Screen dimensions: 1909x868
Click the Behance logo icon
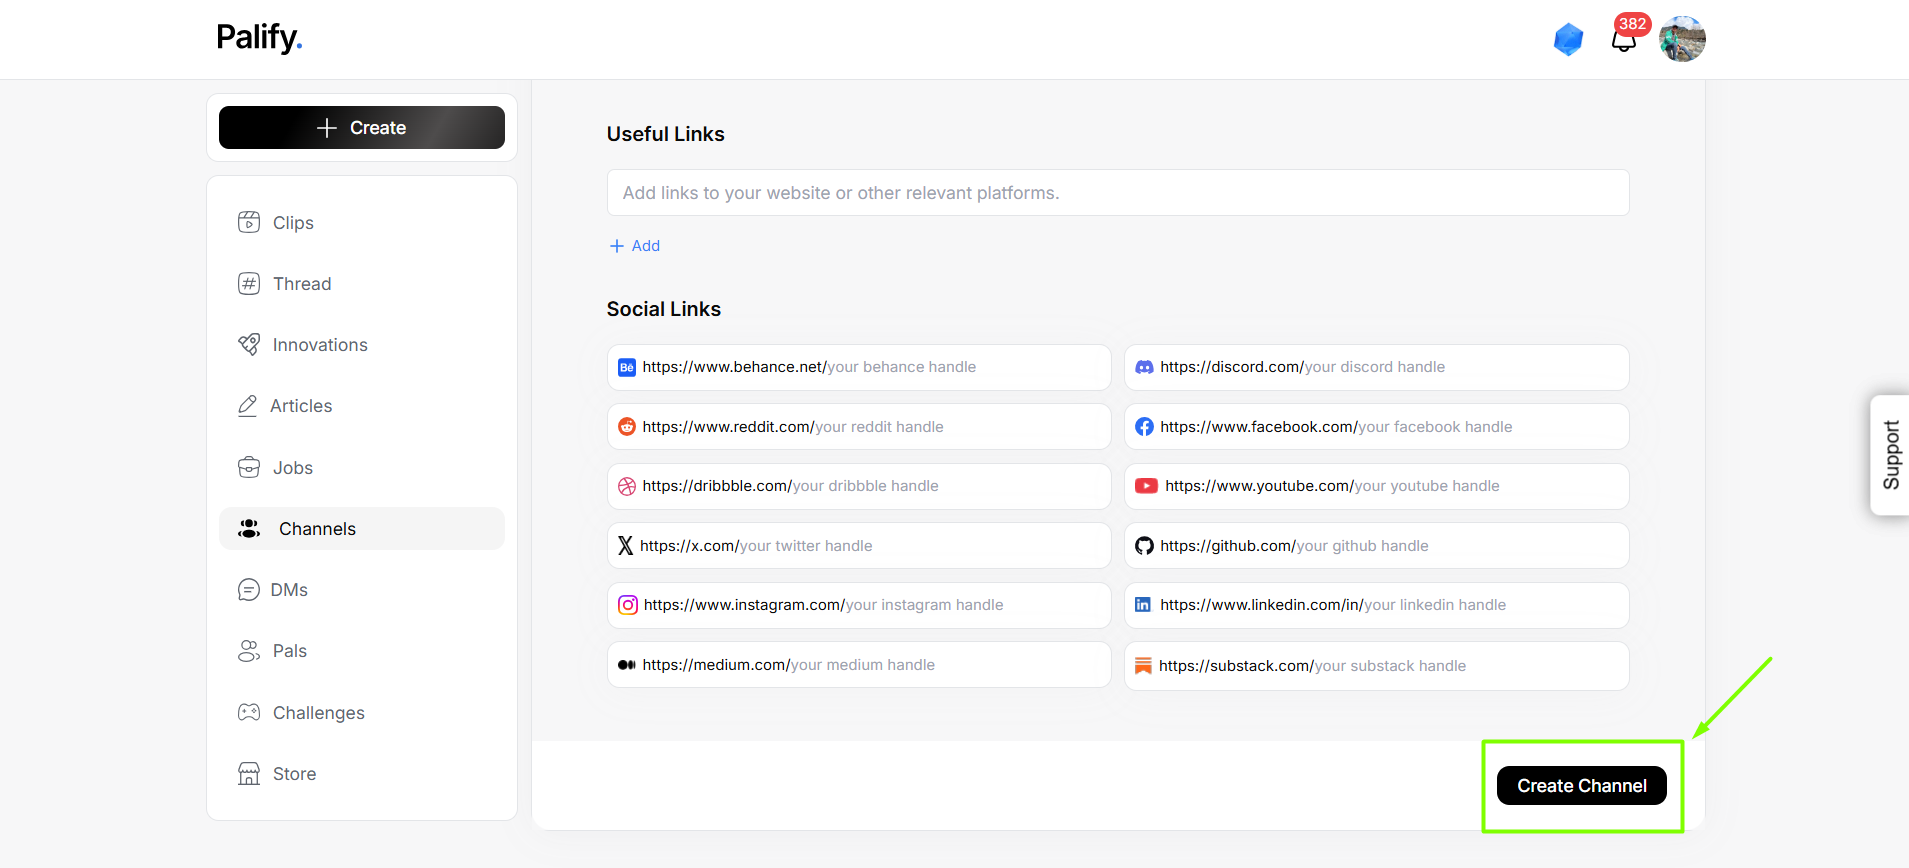click(627, 367)
